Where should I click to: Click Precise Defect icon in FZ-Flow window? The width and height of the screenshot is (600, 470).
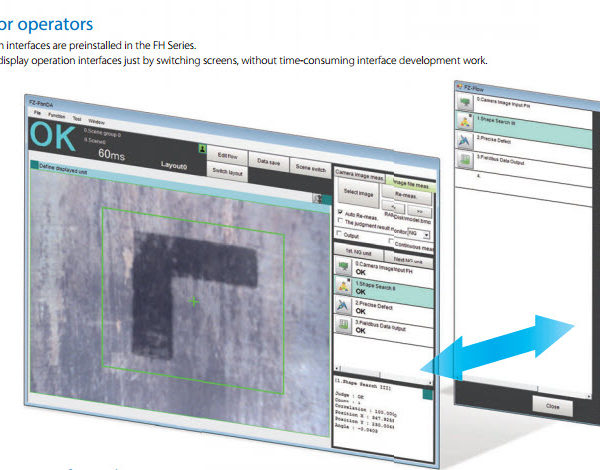click(465, 140)
